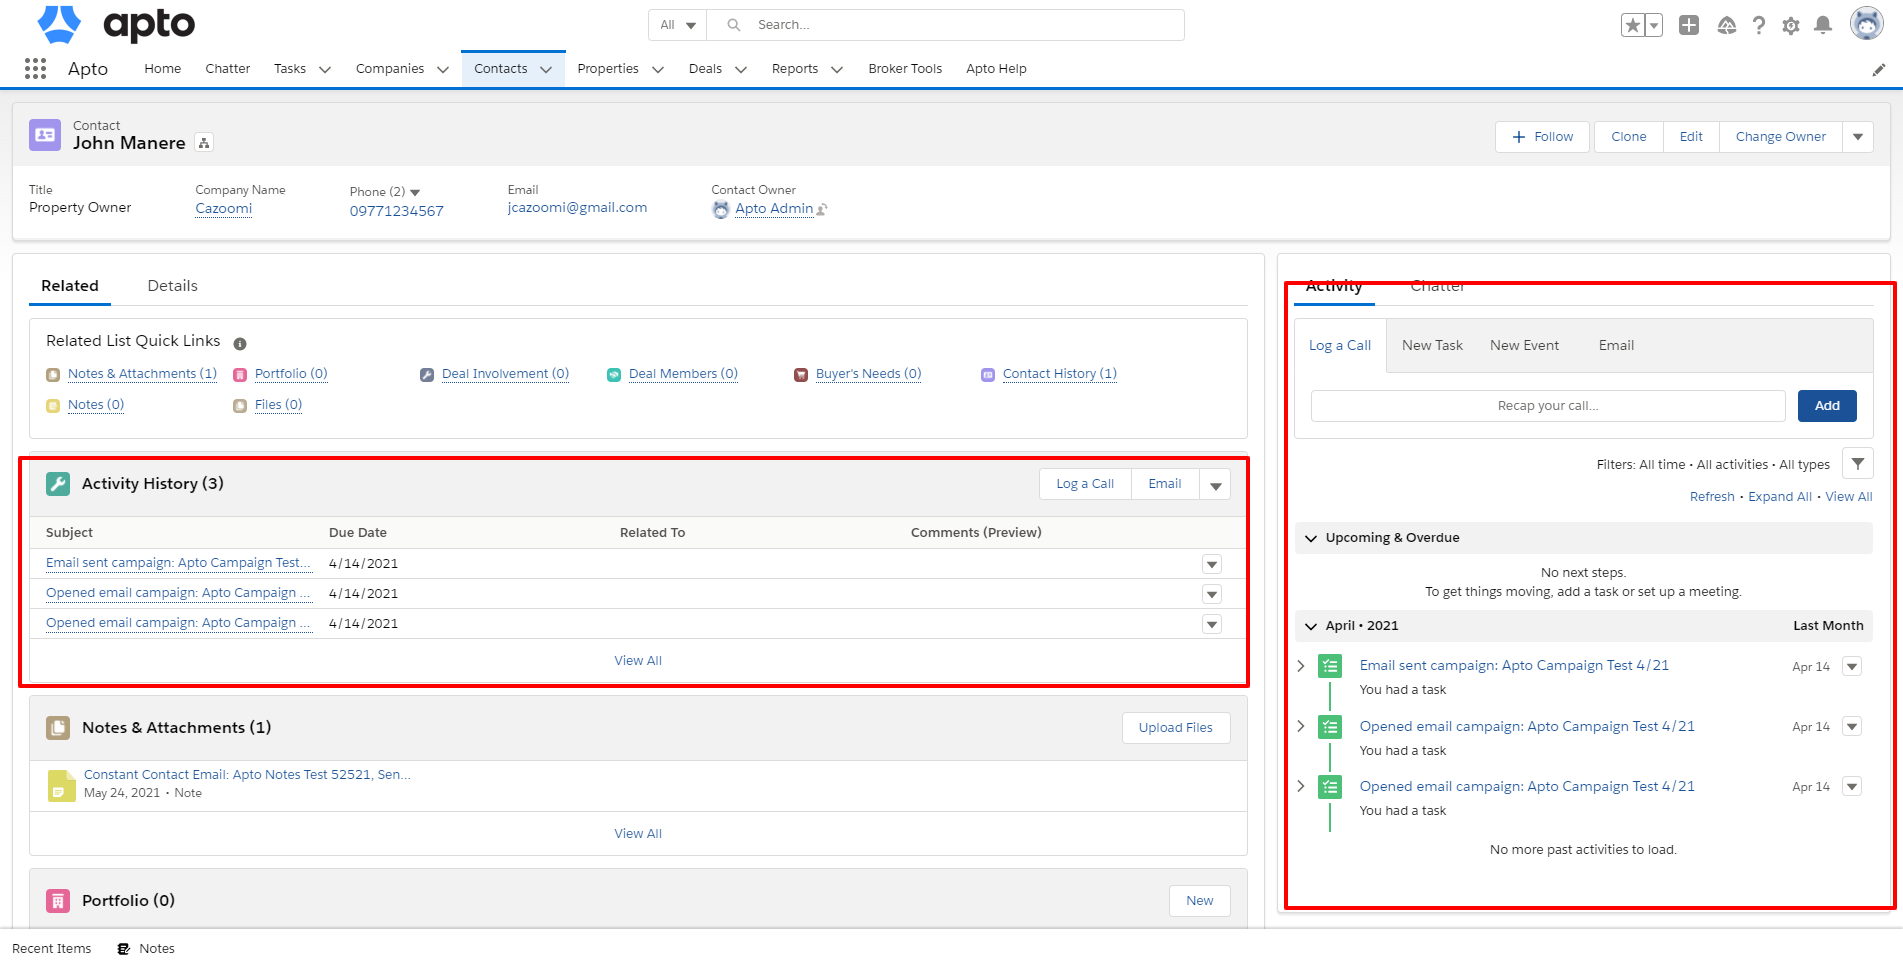Click the global Search field
The width and height of the screenshot is (1903, 969).
click(x=945, y=25)
